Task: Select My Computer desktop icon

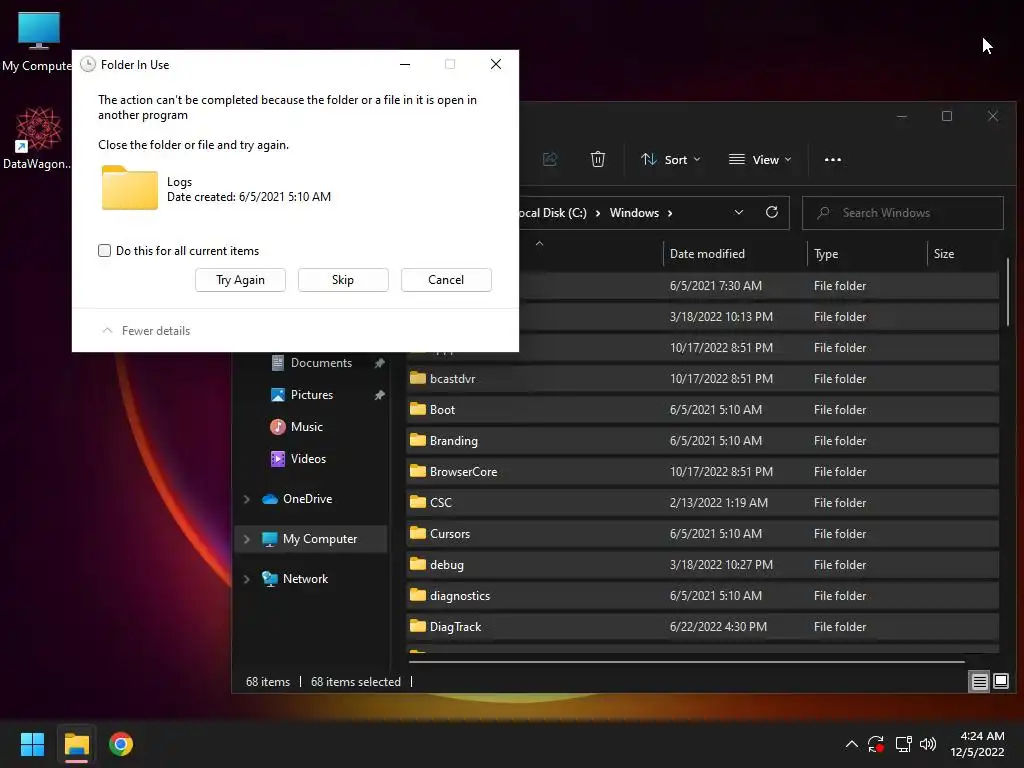Action: [x=38, y=41]
